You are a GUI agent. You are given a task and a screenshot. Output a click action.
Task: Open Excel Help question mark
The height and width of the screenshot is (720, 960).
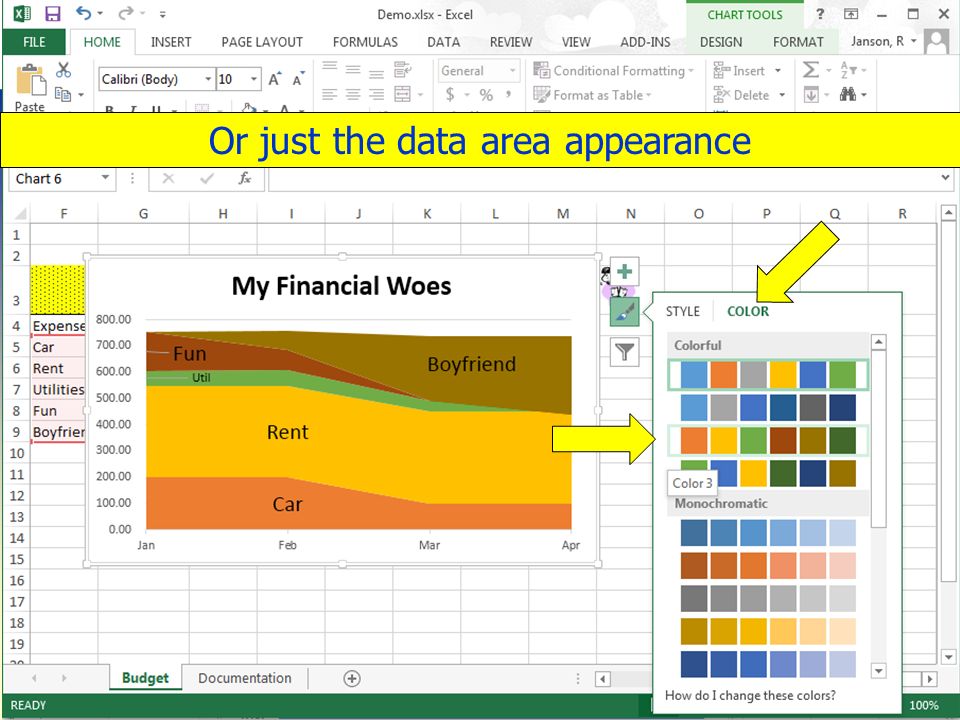click(820, 13)
